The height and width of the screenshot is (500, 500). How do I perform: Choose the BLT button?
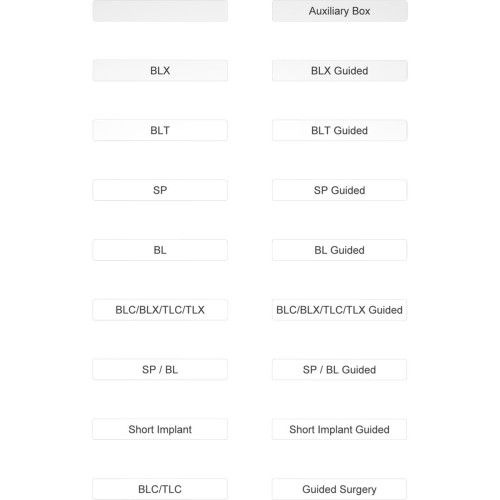(160, 130)
